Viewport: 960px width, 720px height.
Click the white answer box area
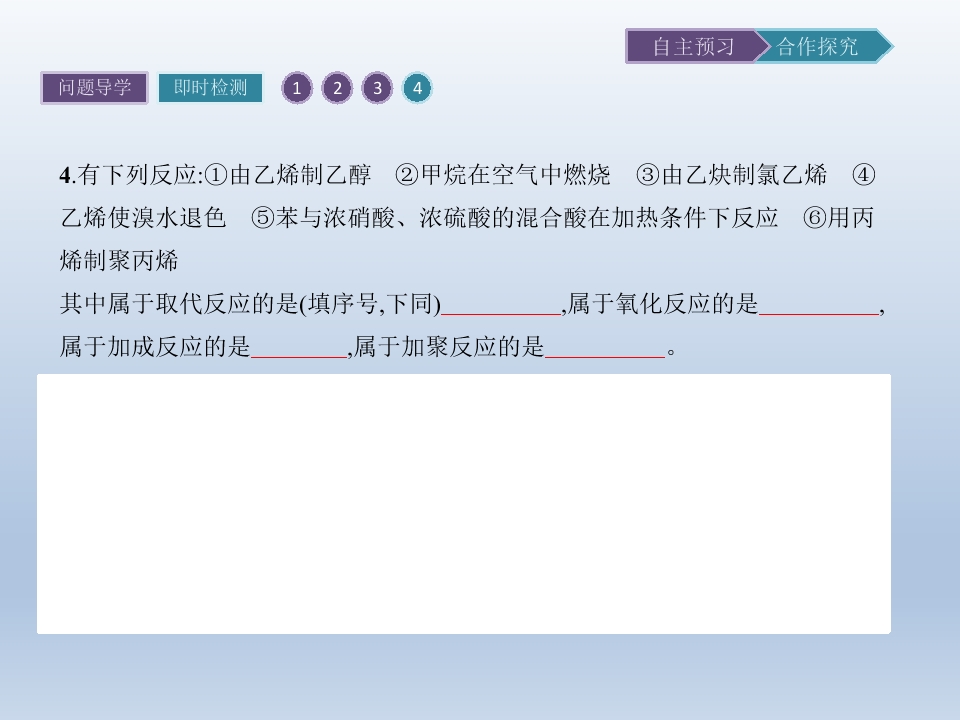pos(464,504)
